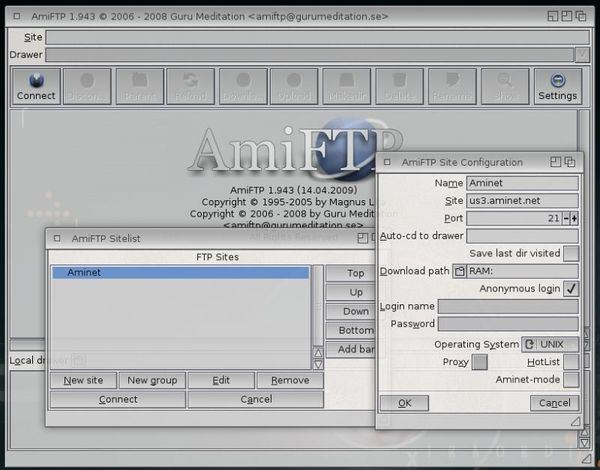Image resolution: width=600 pixels, height=470 pixels.
Task: Tick the Aminet-mode checkbox
Action: pos(571,380)
